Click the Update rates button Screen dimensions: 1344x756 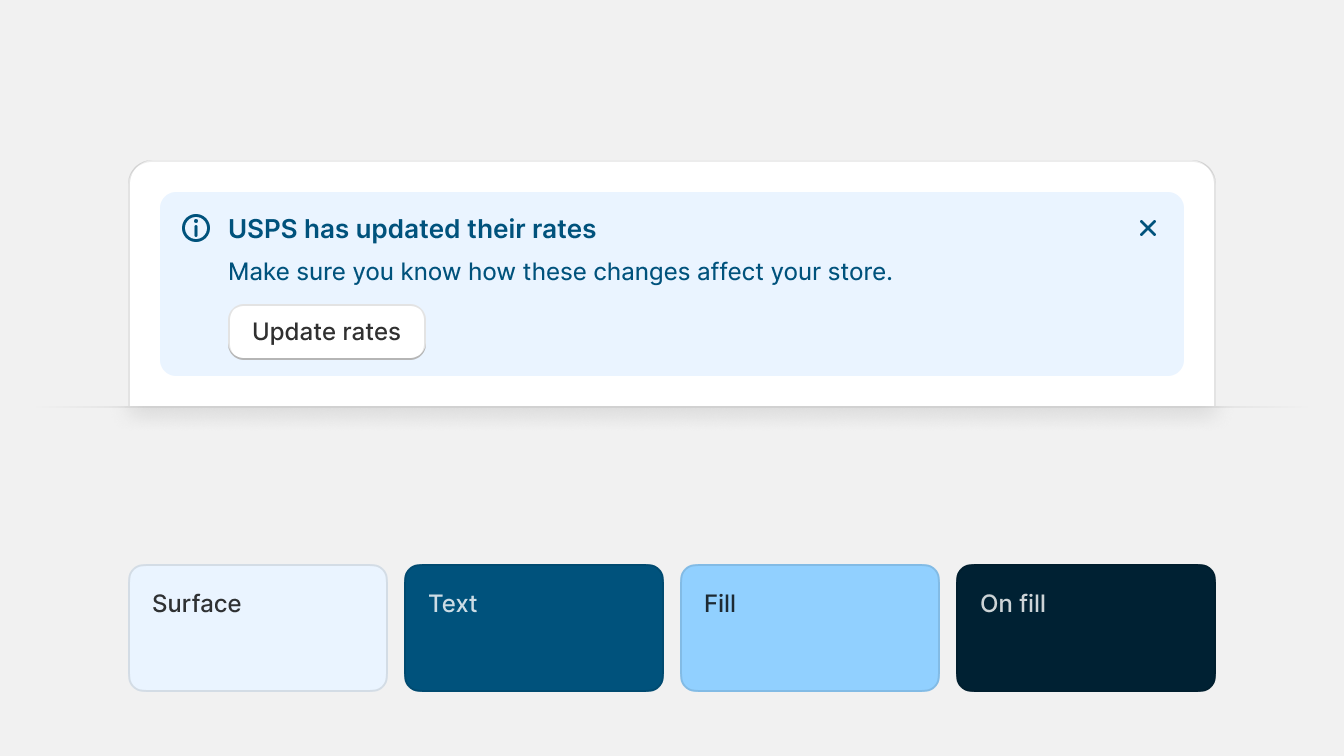(x=327, y=332)
